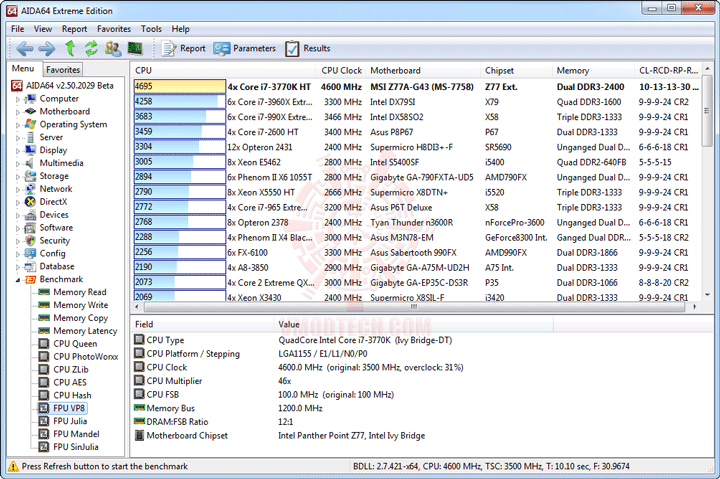Sort by the CPU Clock column header
This screenshot has width=720, height=479.
click(x=341, y=70)
